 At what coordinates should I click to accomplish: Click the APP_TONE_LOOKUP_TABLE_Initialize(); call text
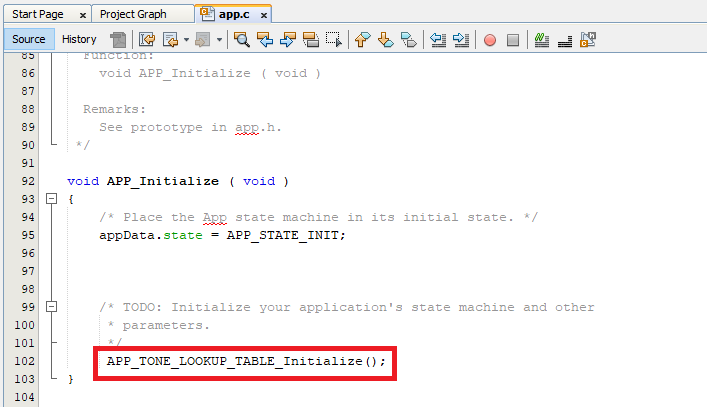[x=246, y=361]
